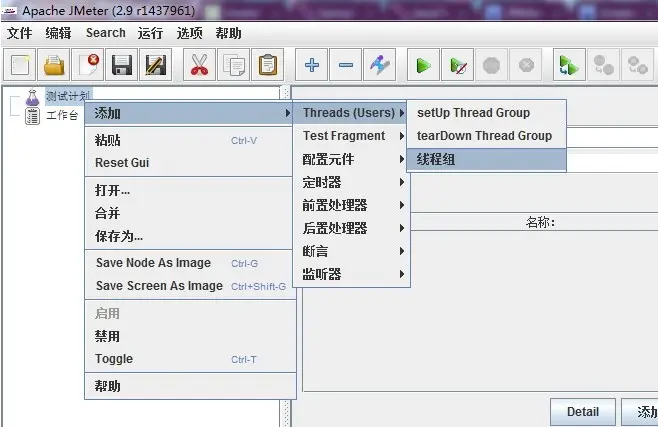The width and height of the screenshot is (658, 427).
Task: Expand 断言 submenu
Action: 352,251
